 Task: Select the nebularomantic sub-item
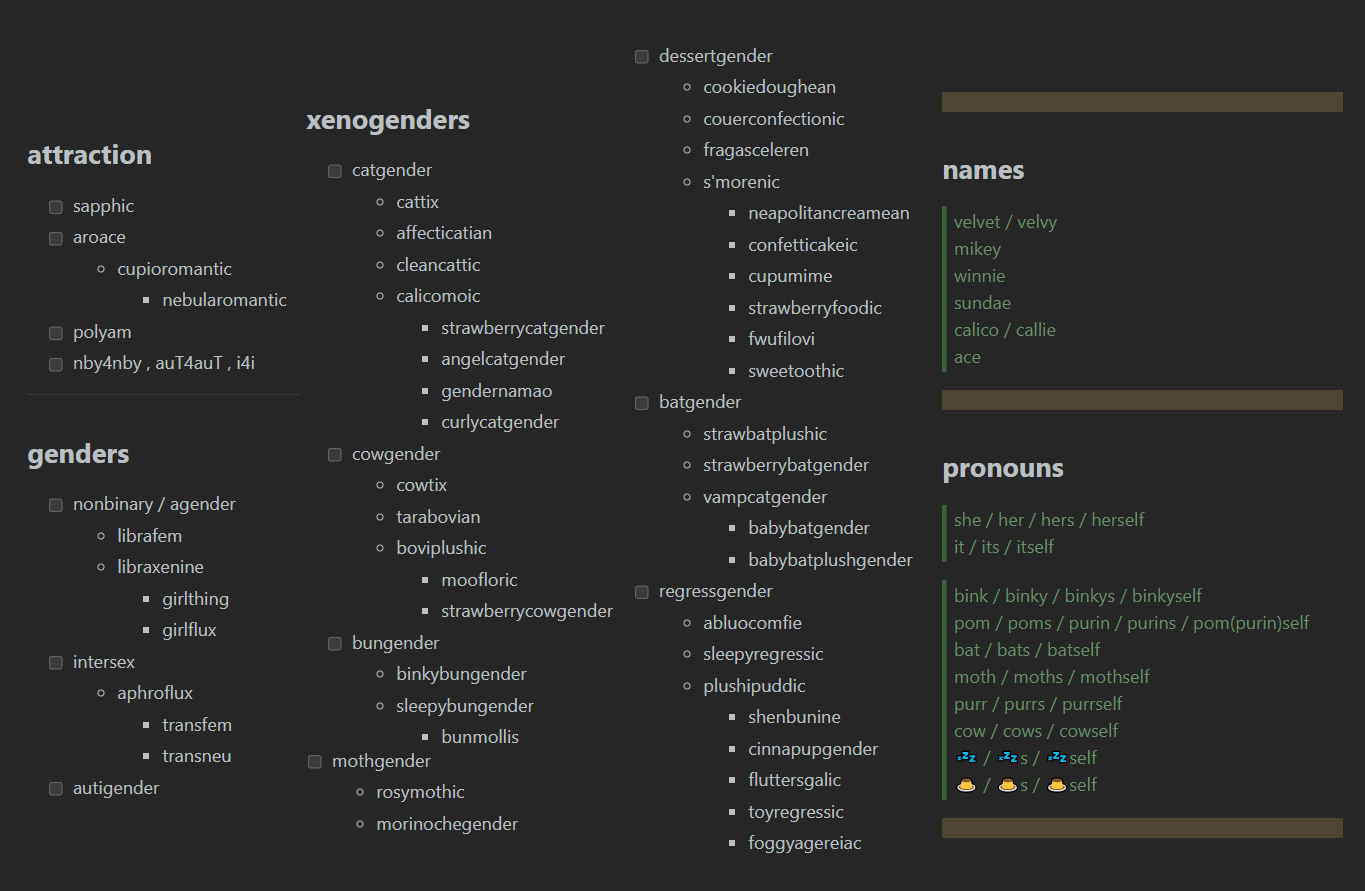[224, 300]
